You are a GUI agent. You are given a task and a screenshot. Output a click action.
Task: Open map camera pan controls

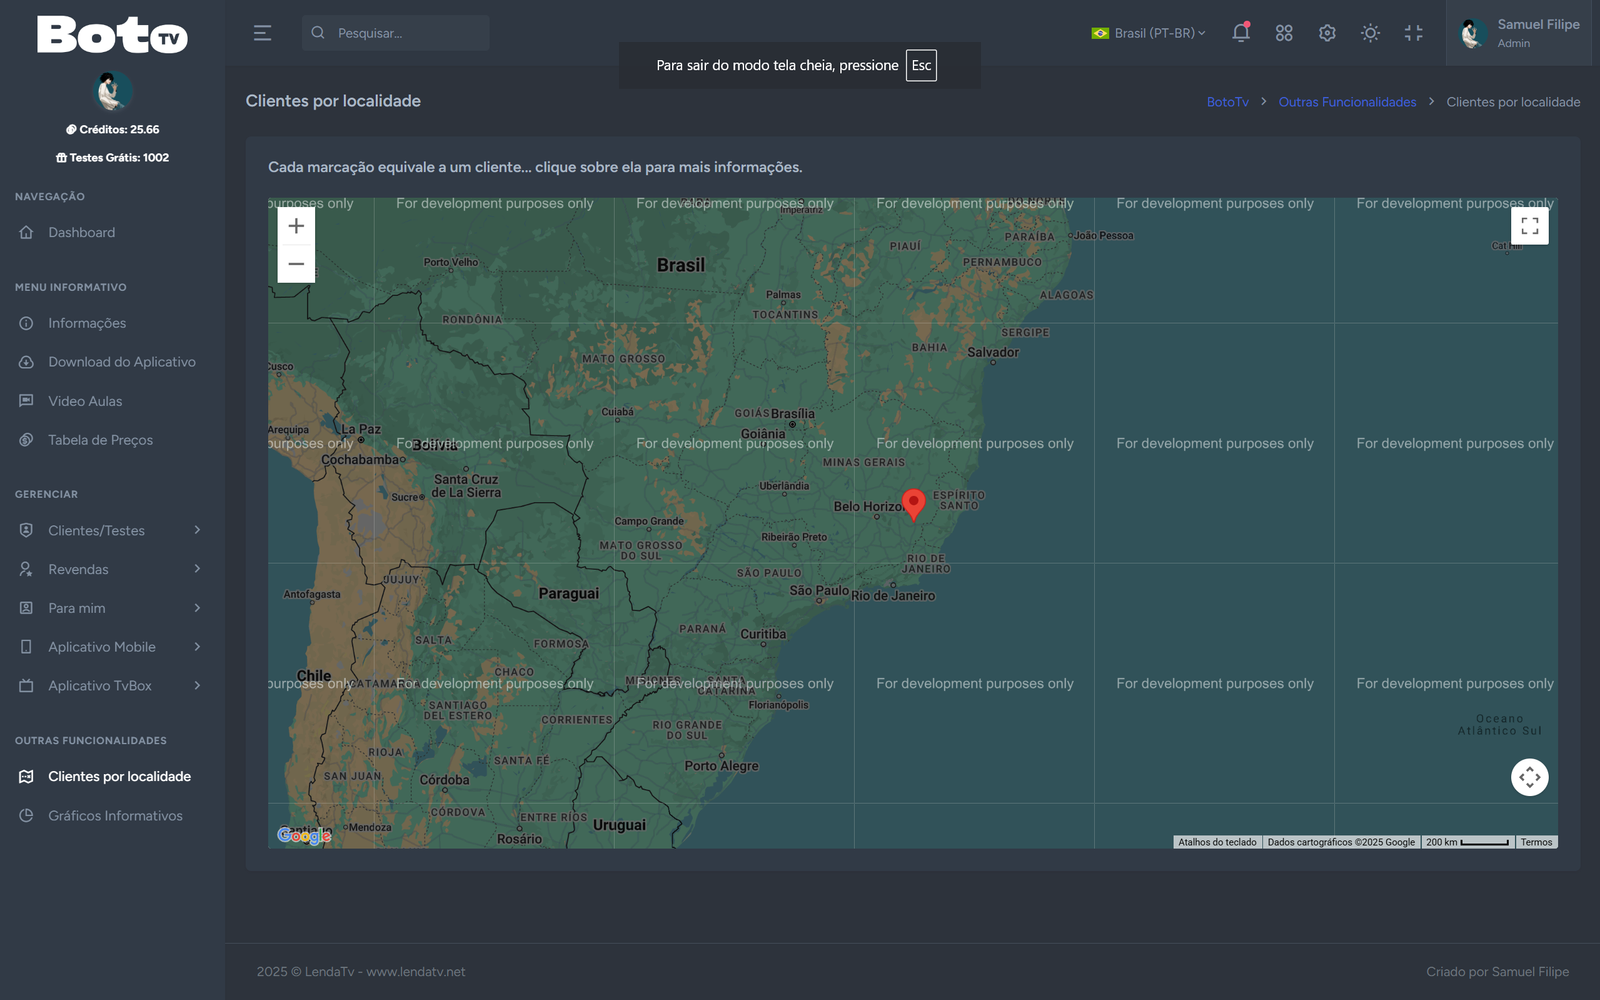pyautogui.click(x=1529, y=777)
